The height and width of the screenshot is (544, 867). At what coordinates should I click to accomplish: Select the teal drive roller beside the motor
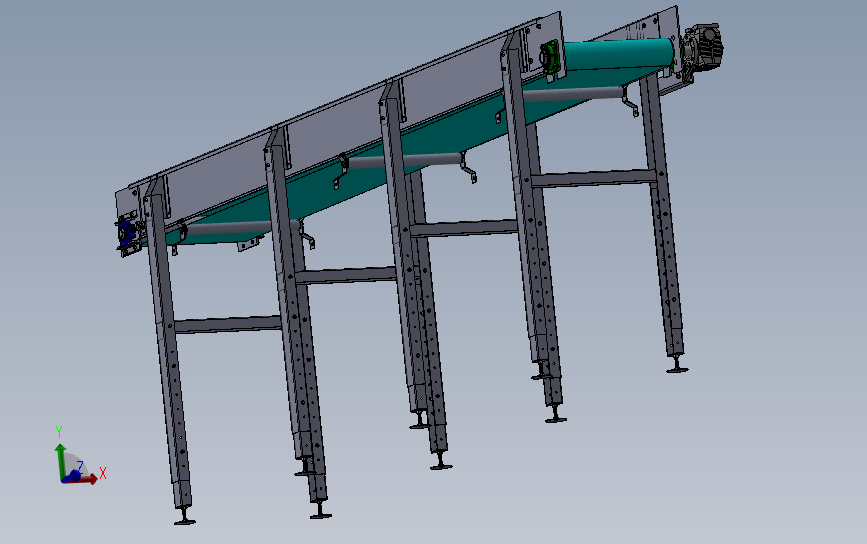tap(619, 54)
